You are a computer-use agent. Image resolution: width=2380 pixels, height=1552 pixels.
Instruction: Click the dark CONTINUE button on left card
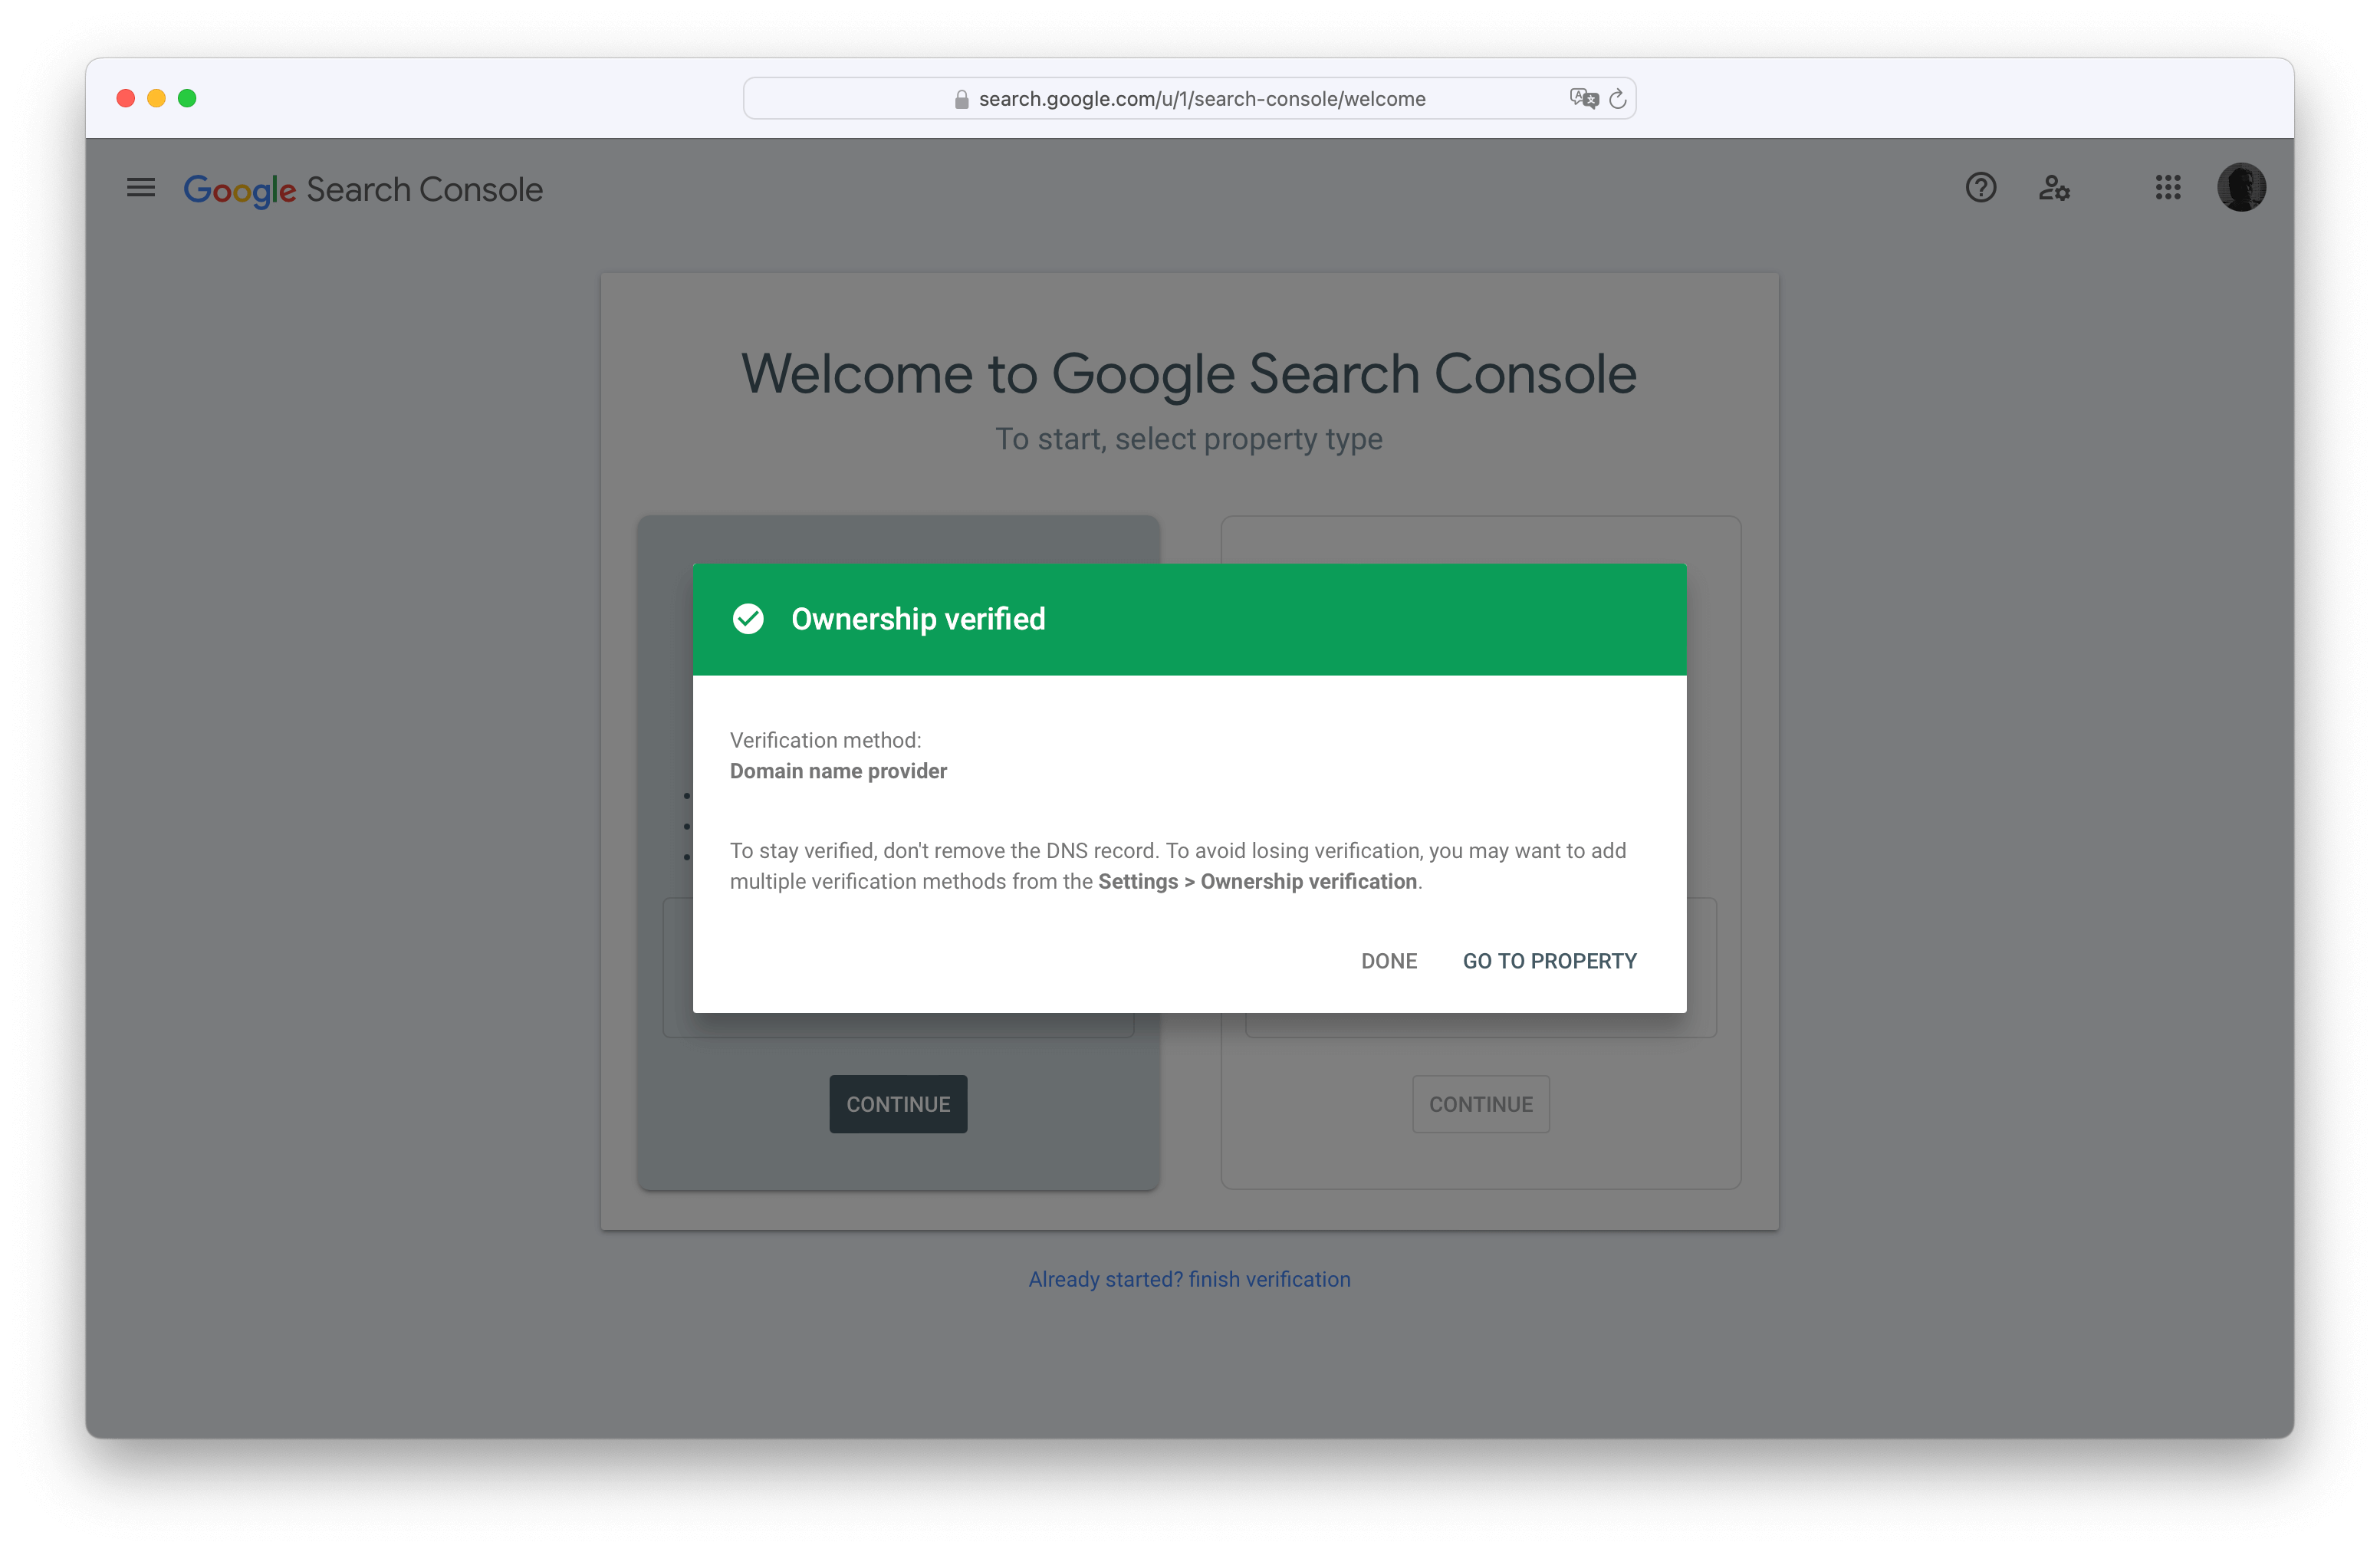pyautogui.click(x=898, y=1104)
